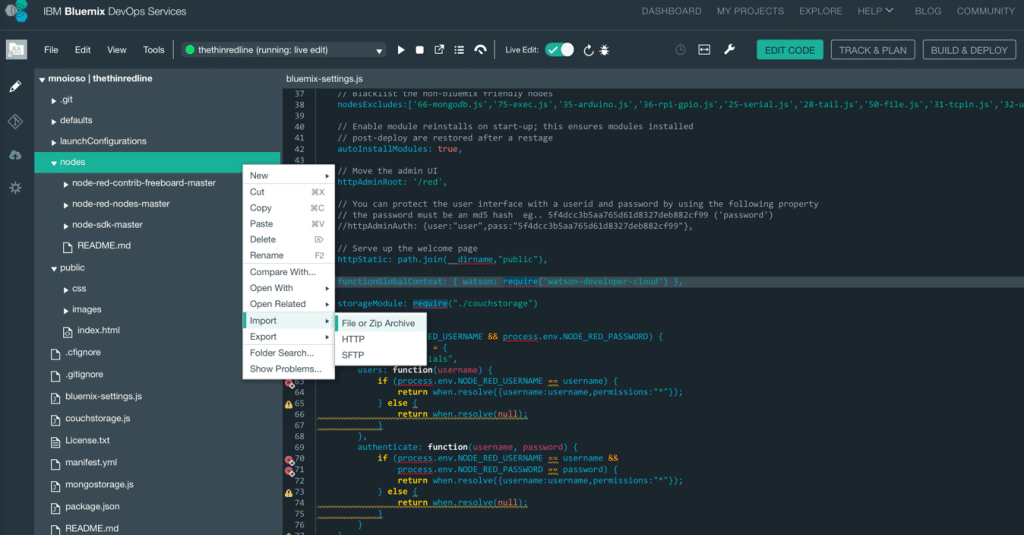Toggle the Live Edit switch

(x=560, y=50)
